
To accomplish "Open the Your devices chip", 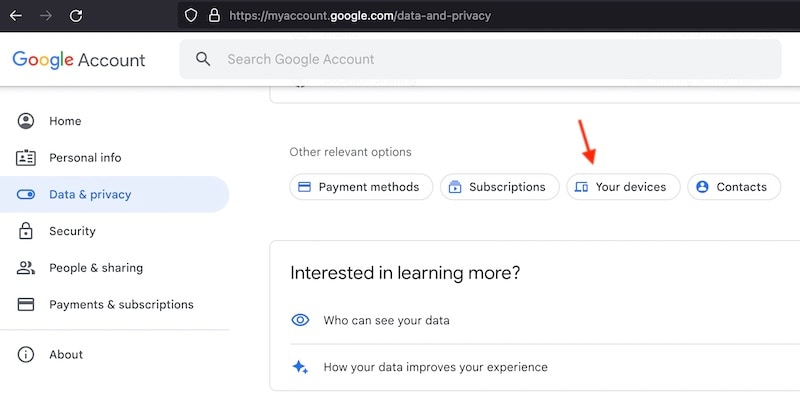I will (623, 187).
